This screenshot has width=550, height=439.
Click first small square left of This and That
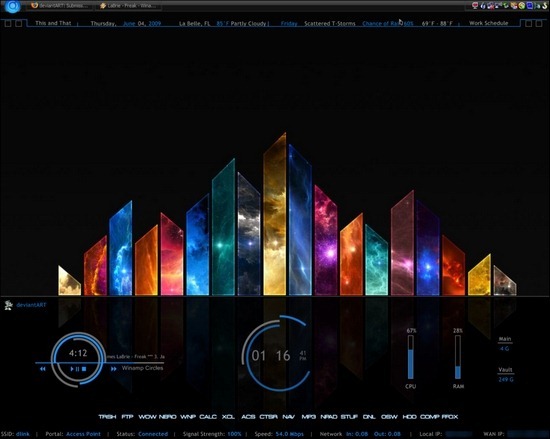point(8,23)
